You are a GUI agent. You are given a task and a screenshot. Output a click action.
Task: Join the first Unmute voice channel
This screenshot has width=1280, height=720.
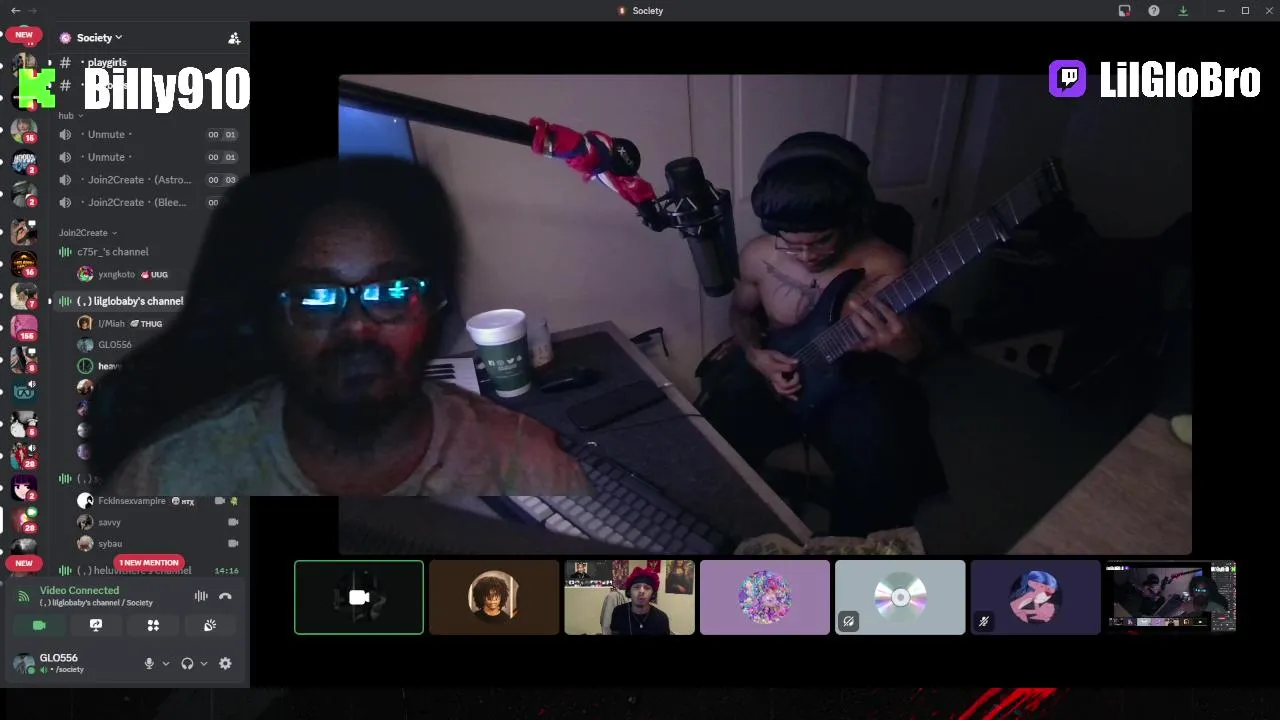click(x=108, y=134)
